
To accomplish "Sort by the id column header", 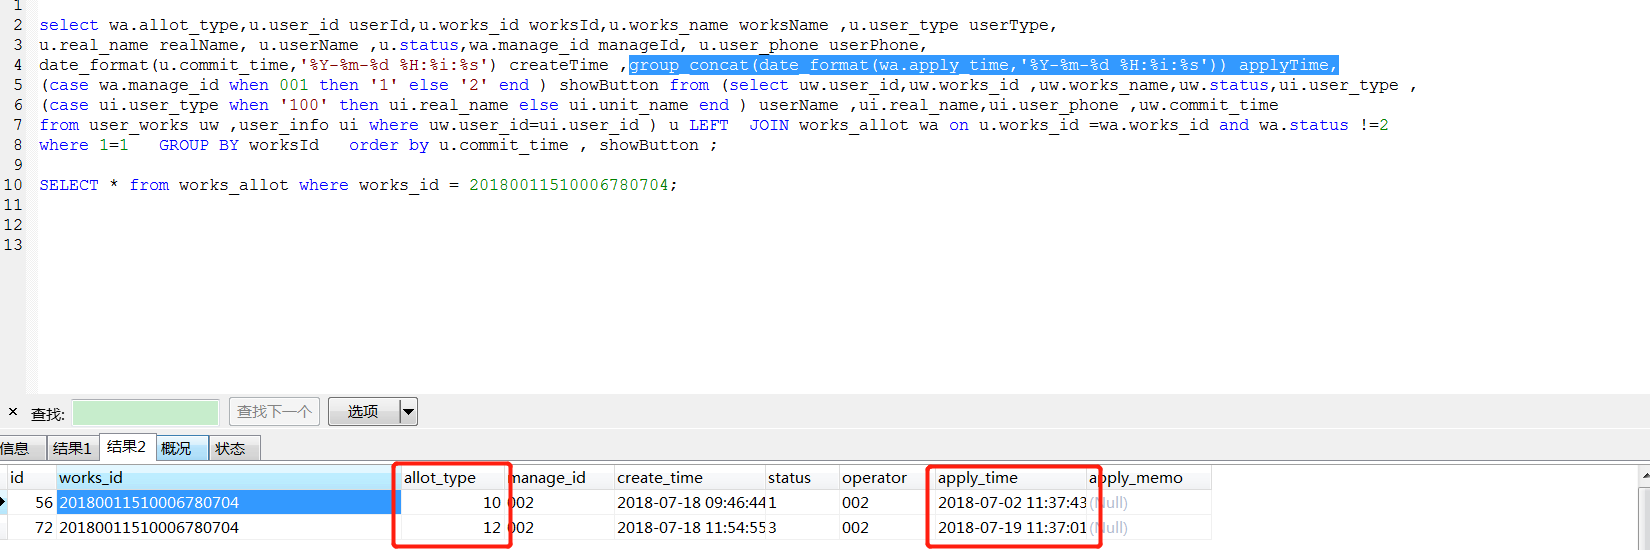I will click(x=31, y=478).
